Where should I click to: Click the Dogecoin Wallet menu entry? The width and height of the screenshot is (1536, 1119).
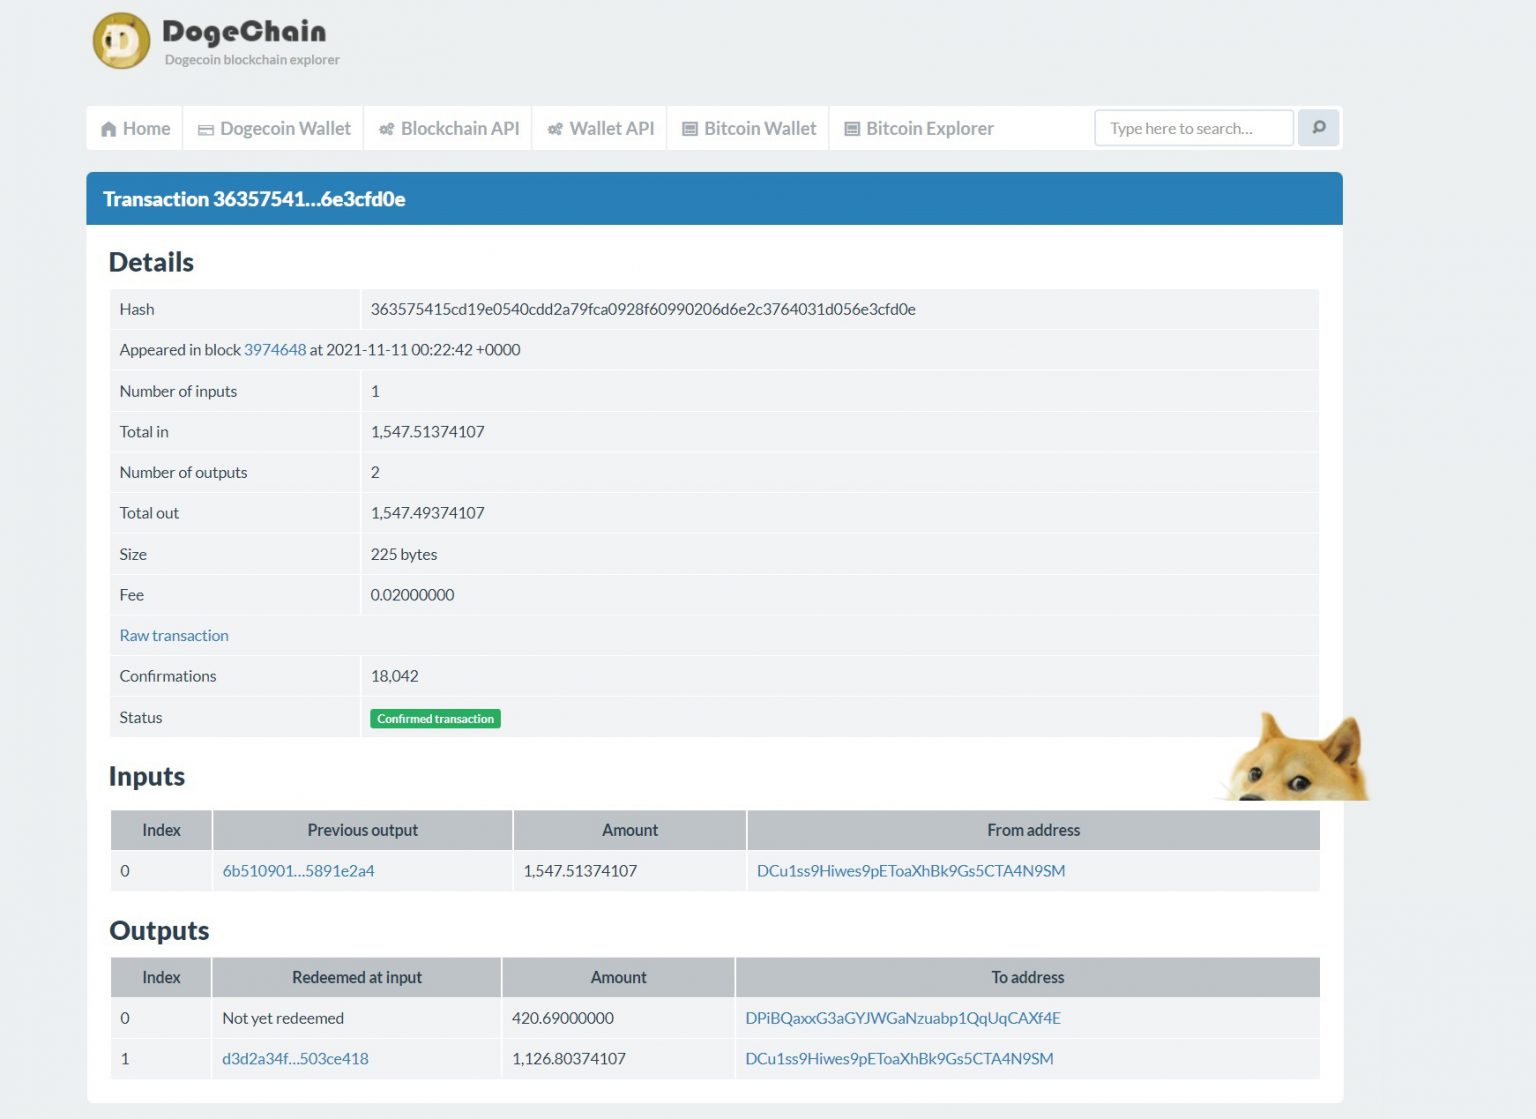pyautogui.click(x=283, y=128)
